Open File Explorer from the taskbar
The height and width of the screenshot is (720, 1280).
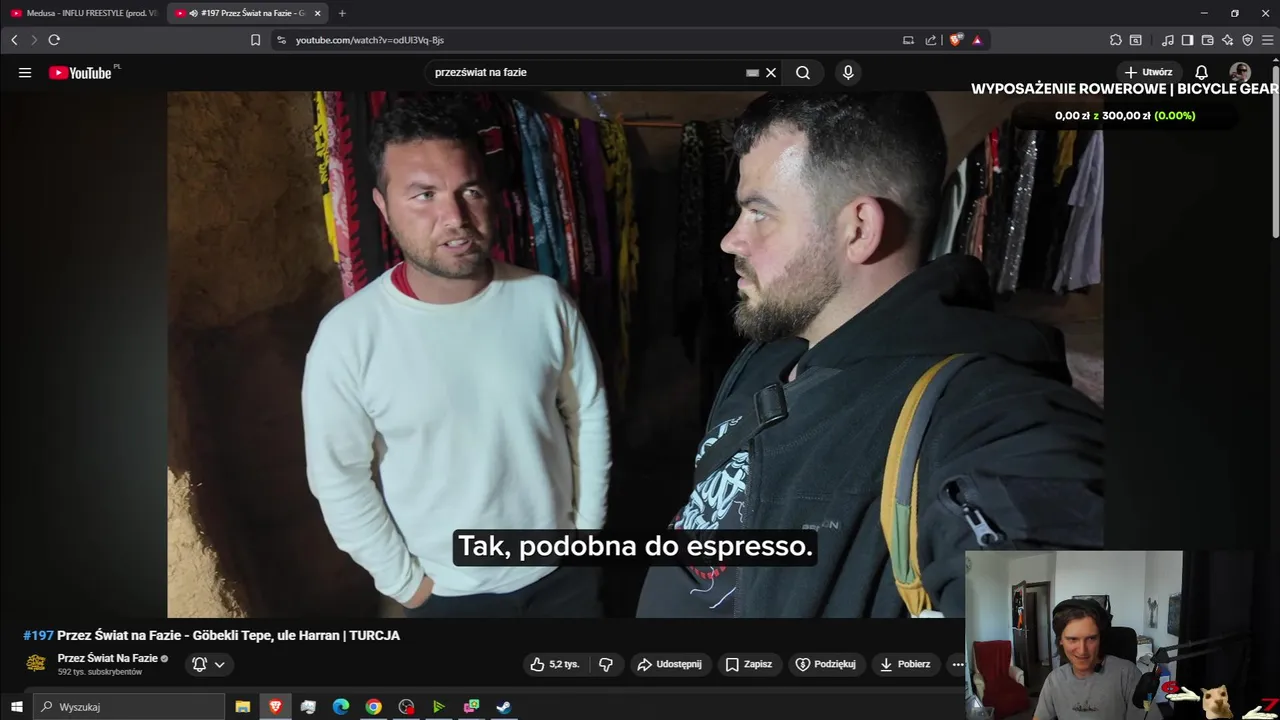tap(242, 707)
